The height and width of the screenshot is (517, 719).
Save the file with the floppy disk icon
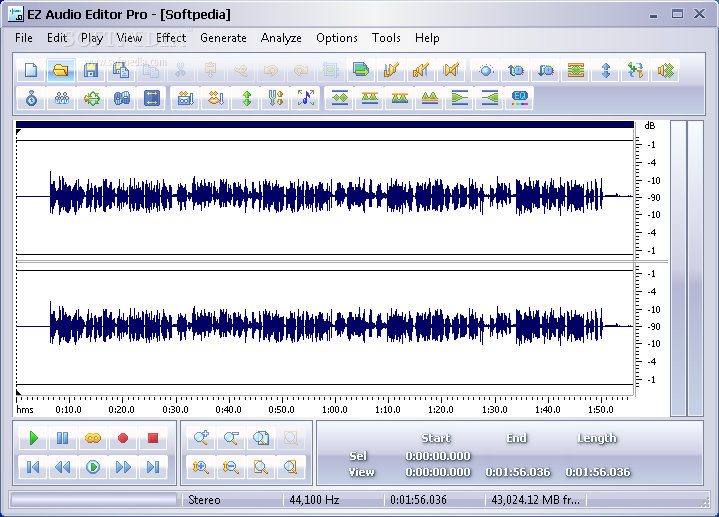(90, 70)
